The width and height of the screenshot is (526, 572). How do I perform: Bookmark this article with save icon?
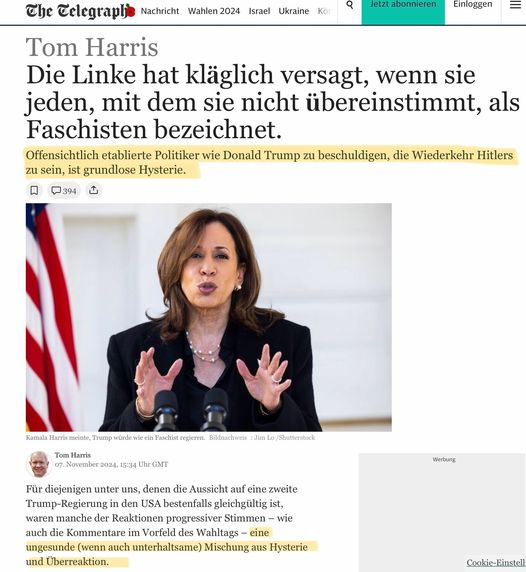click(34, 190)
